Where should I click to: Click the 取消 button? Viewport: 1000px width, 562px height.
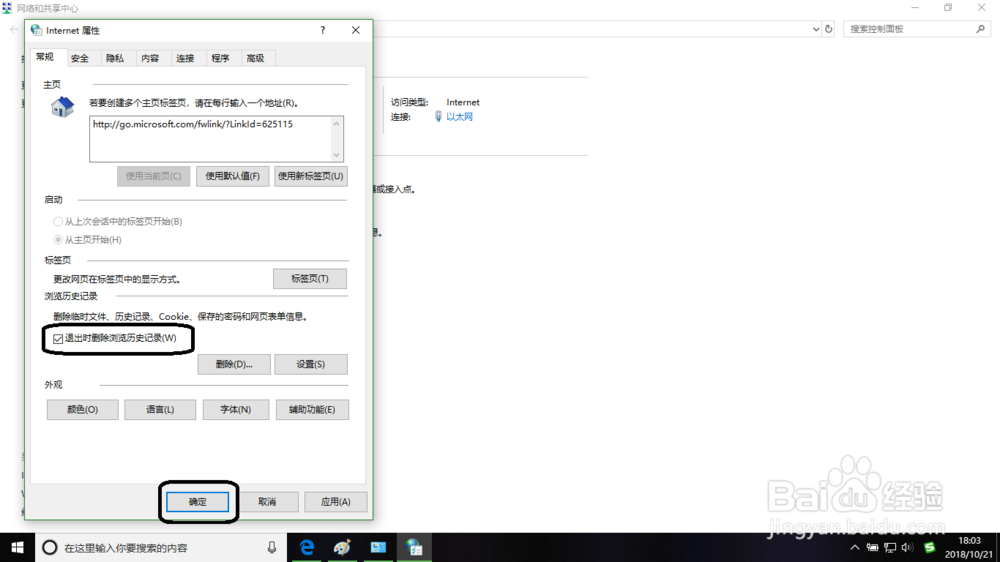[x=267, y=502]
